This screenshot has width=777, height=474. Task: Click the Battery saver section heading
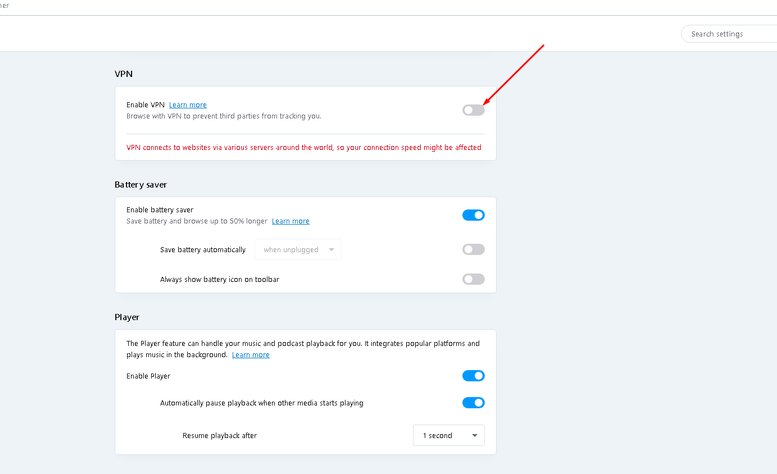[x=141, y=185]
